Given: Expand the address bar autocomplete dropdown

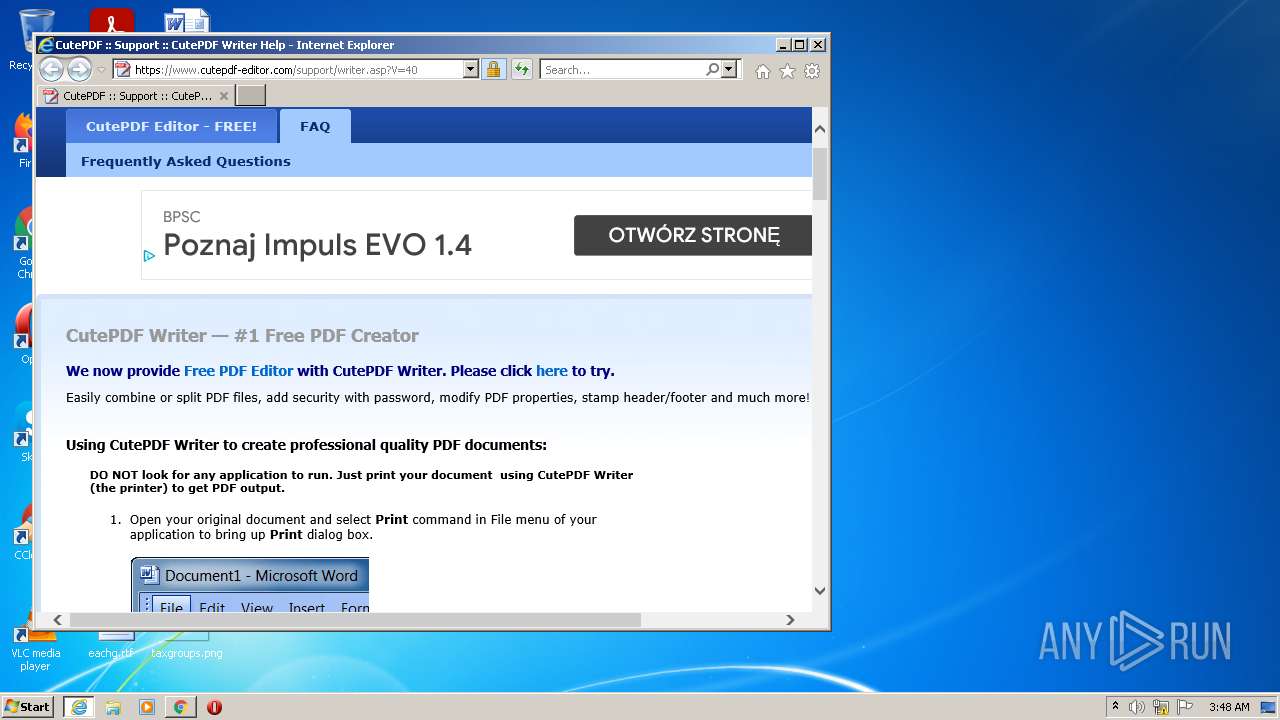Looking at the screenshot, I should tap(471, 70).
